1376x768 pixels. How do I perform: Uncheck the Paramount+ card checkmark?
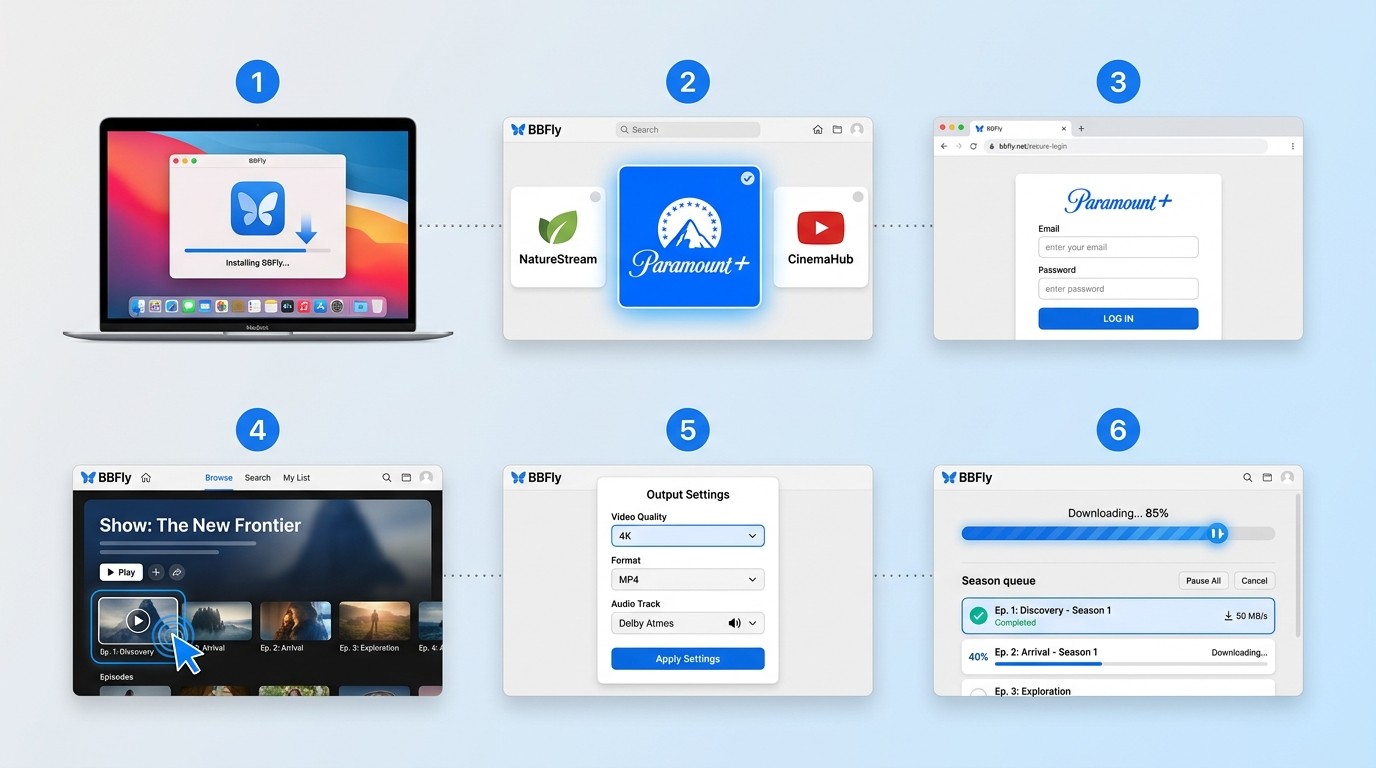point(748,178)
